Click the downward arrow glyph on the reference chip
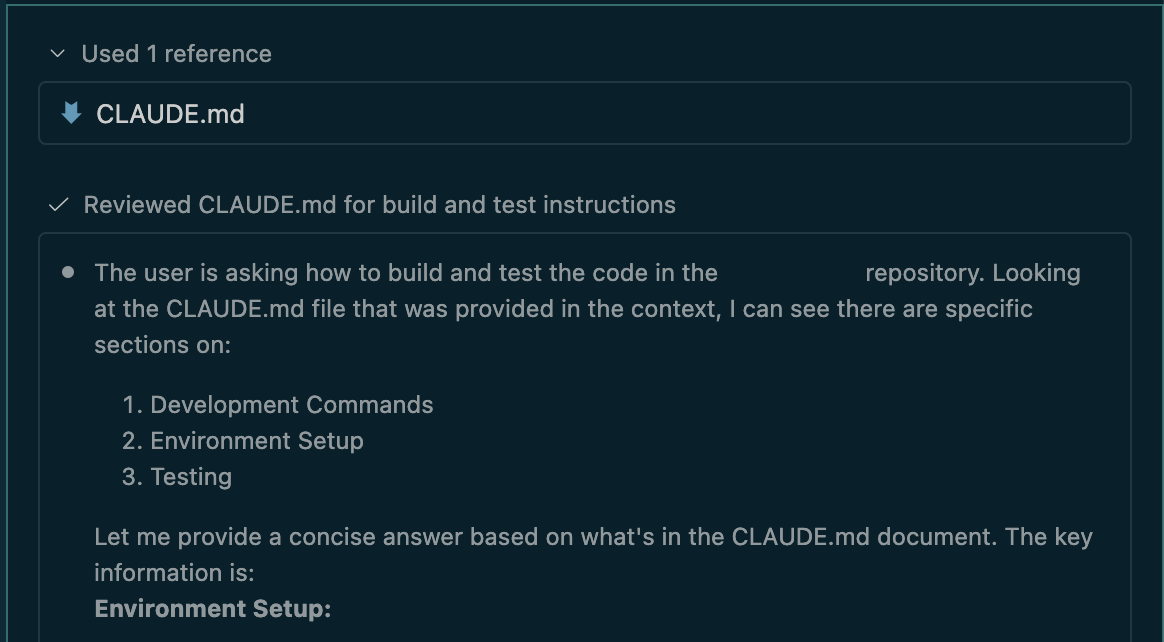Viewport: 1164px width, 642px height. point(68,113)
